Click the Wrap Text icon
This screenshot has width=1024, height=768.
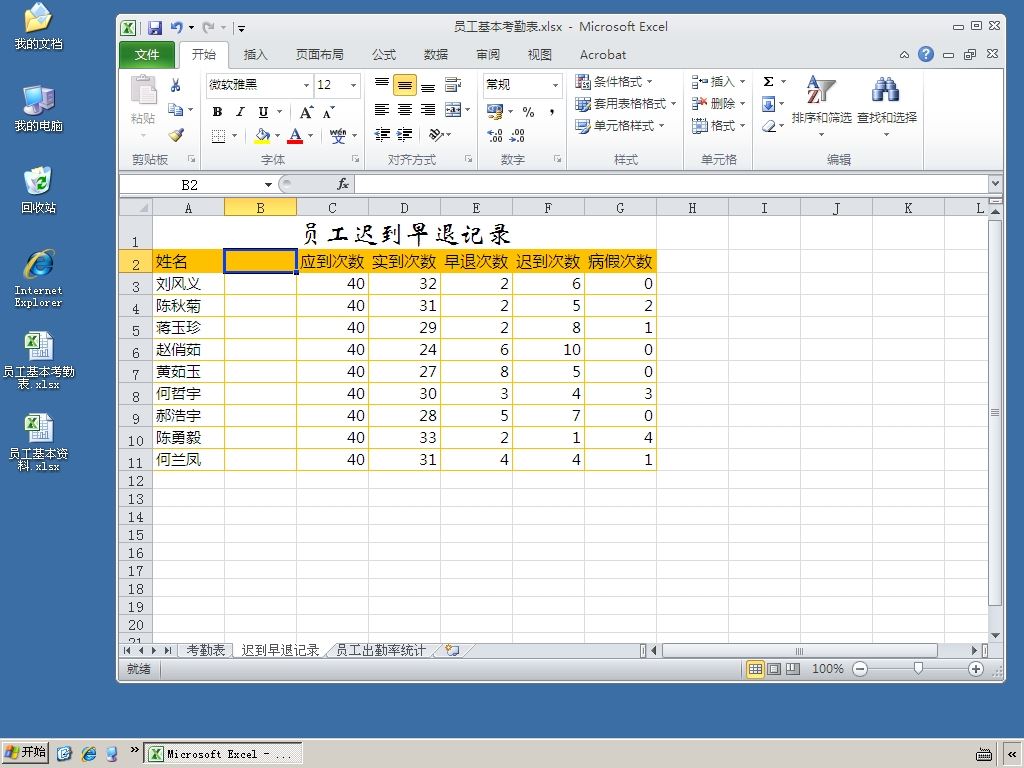(x=453, y=84)
